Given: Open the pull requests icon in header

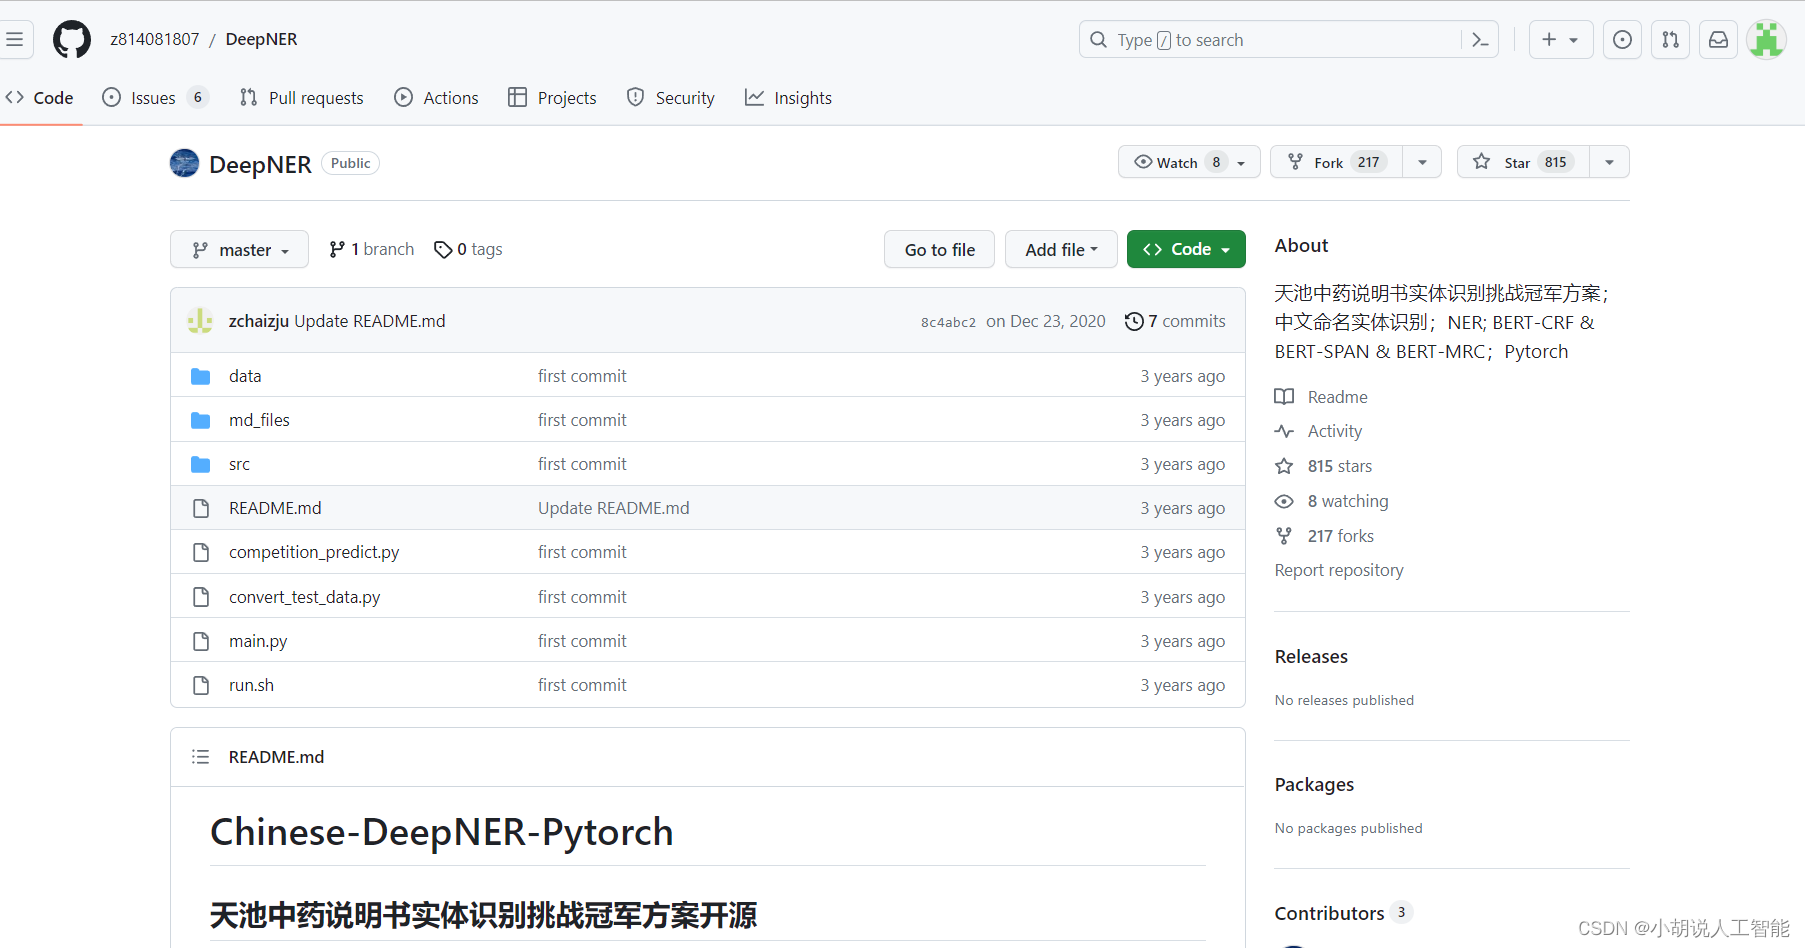Looking at the screenshot, I should pyautogui.click(x=1670, y=40).
